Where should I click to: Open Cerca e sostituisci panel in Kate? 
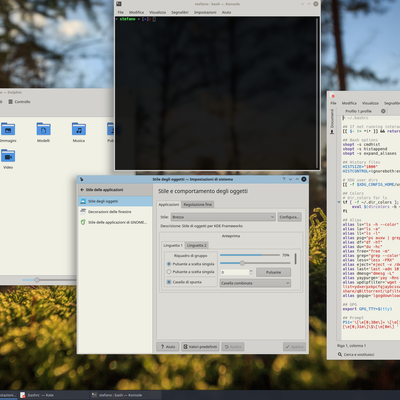pos(356,354)
